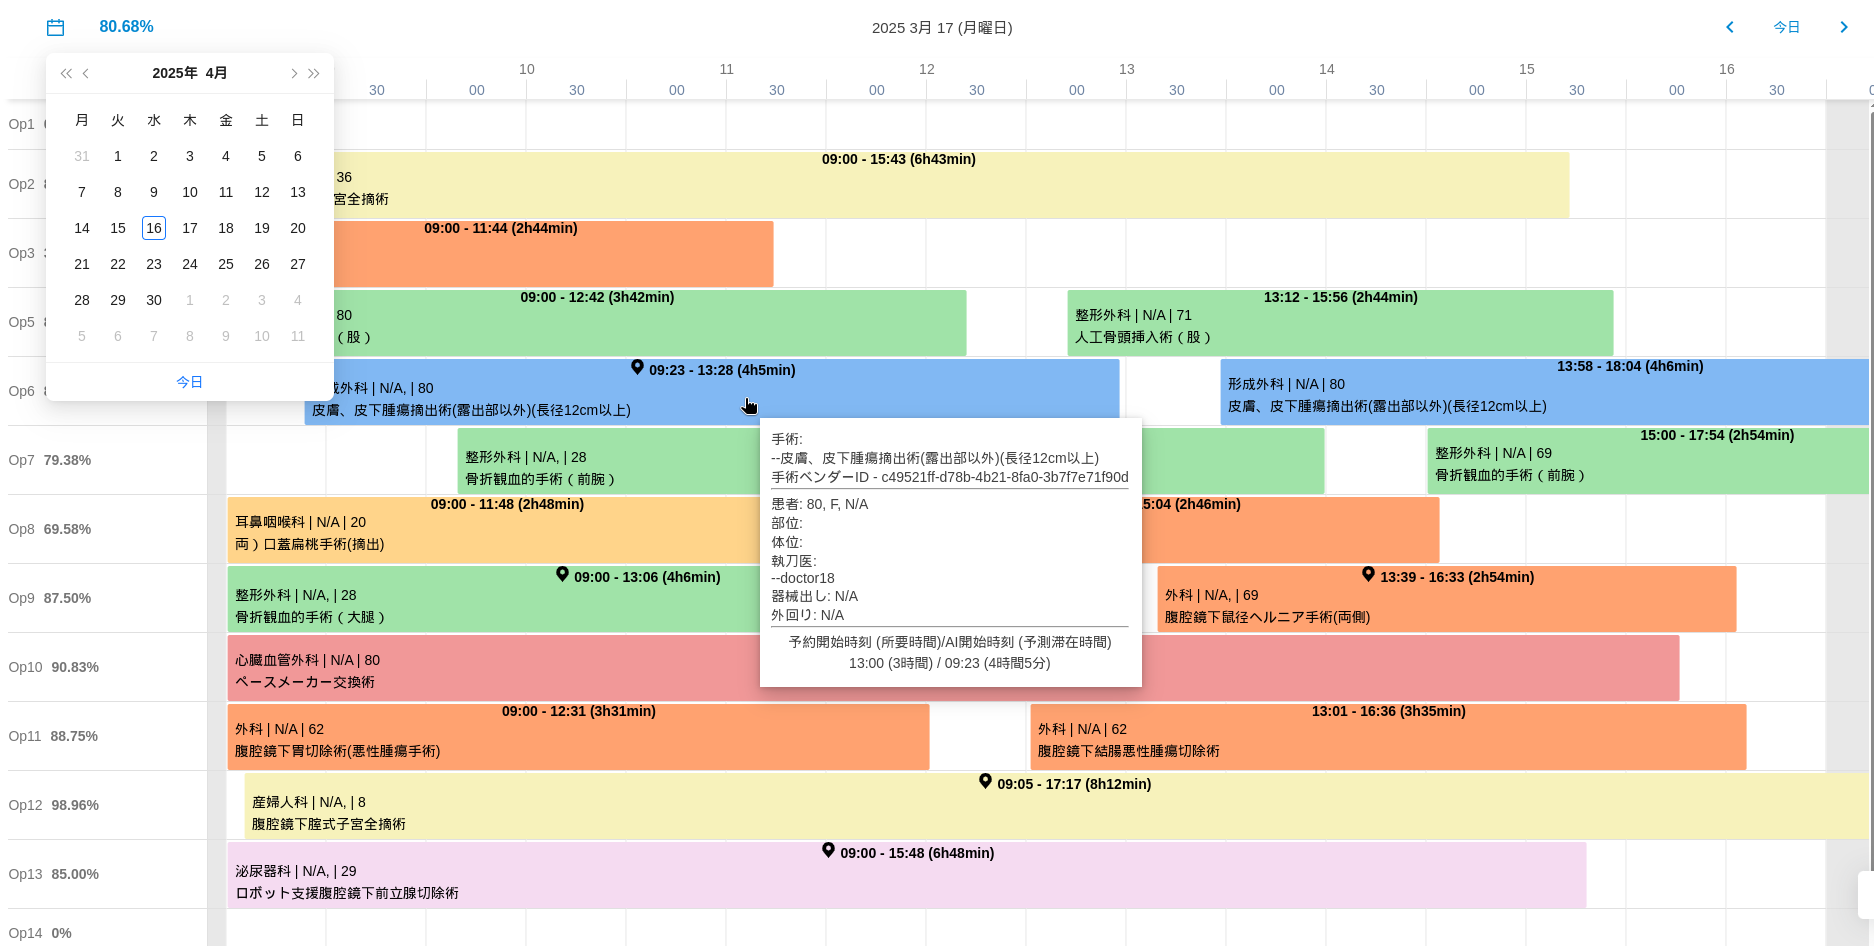Click the Op8 69.58% row label
Image resolution: width=1874 pixels, height=946 pixels.
[50, 529]
